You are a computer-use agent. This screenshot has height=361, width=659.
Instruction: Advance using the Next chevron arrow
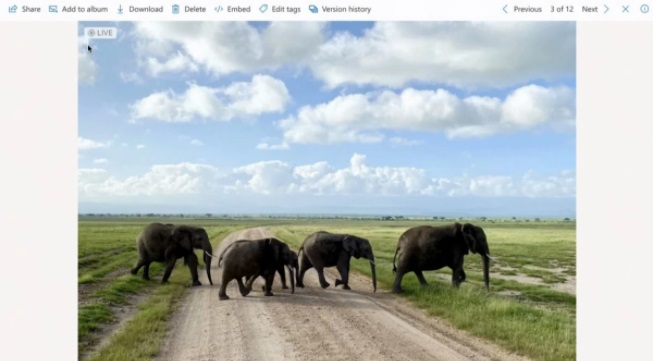tap(606, 9)
